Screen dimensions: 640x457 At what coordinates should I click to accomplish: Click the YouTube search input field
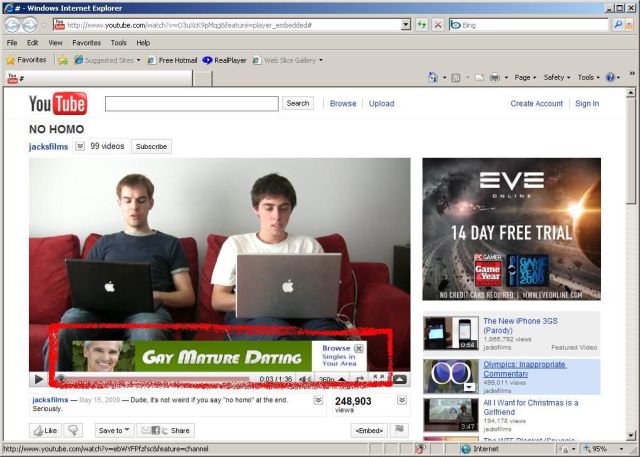(189, 103)
